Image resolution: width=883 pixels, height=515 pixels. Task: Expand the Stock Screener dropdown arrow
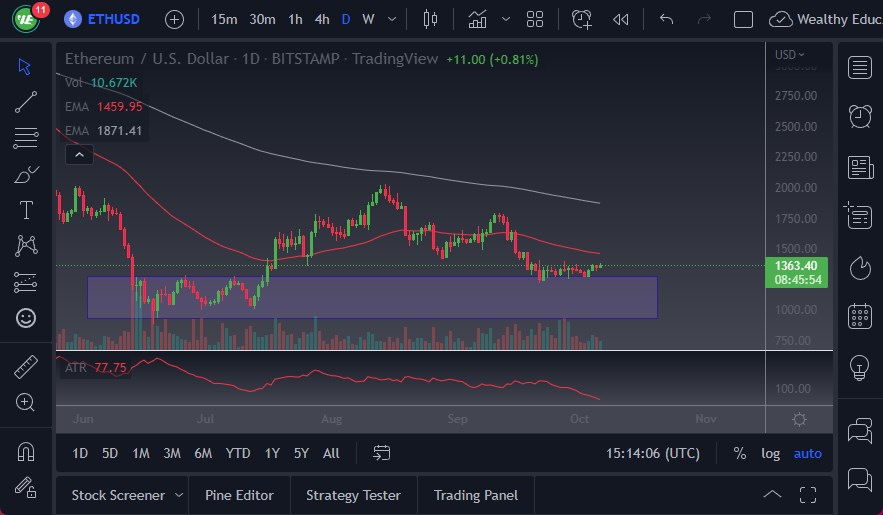[179, 495]
